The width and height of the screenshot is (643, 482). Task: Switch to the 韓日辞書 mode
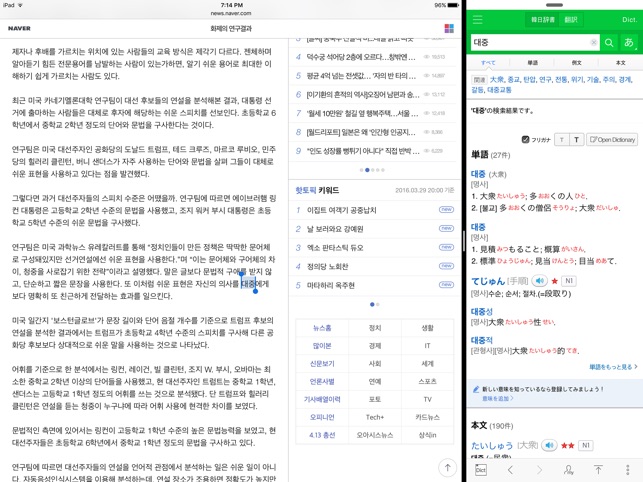point(543,20)
